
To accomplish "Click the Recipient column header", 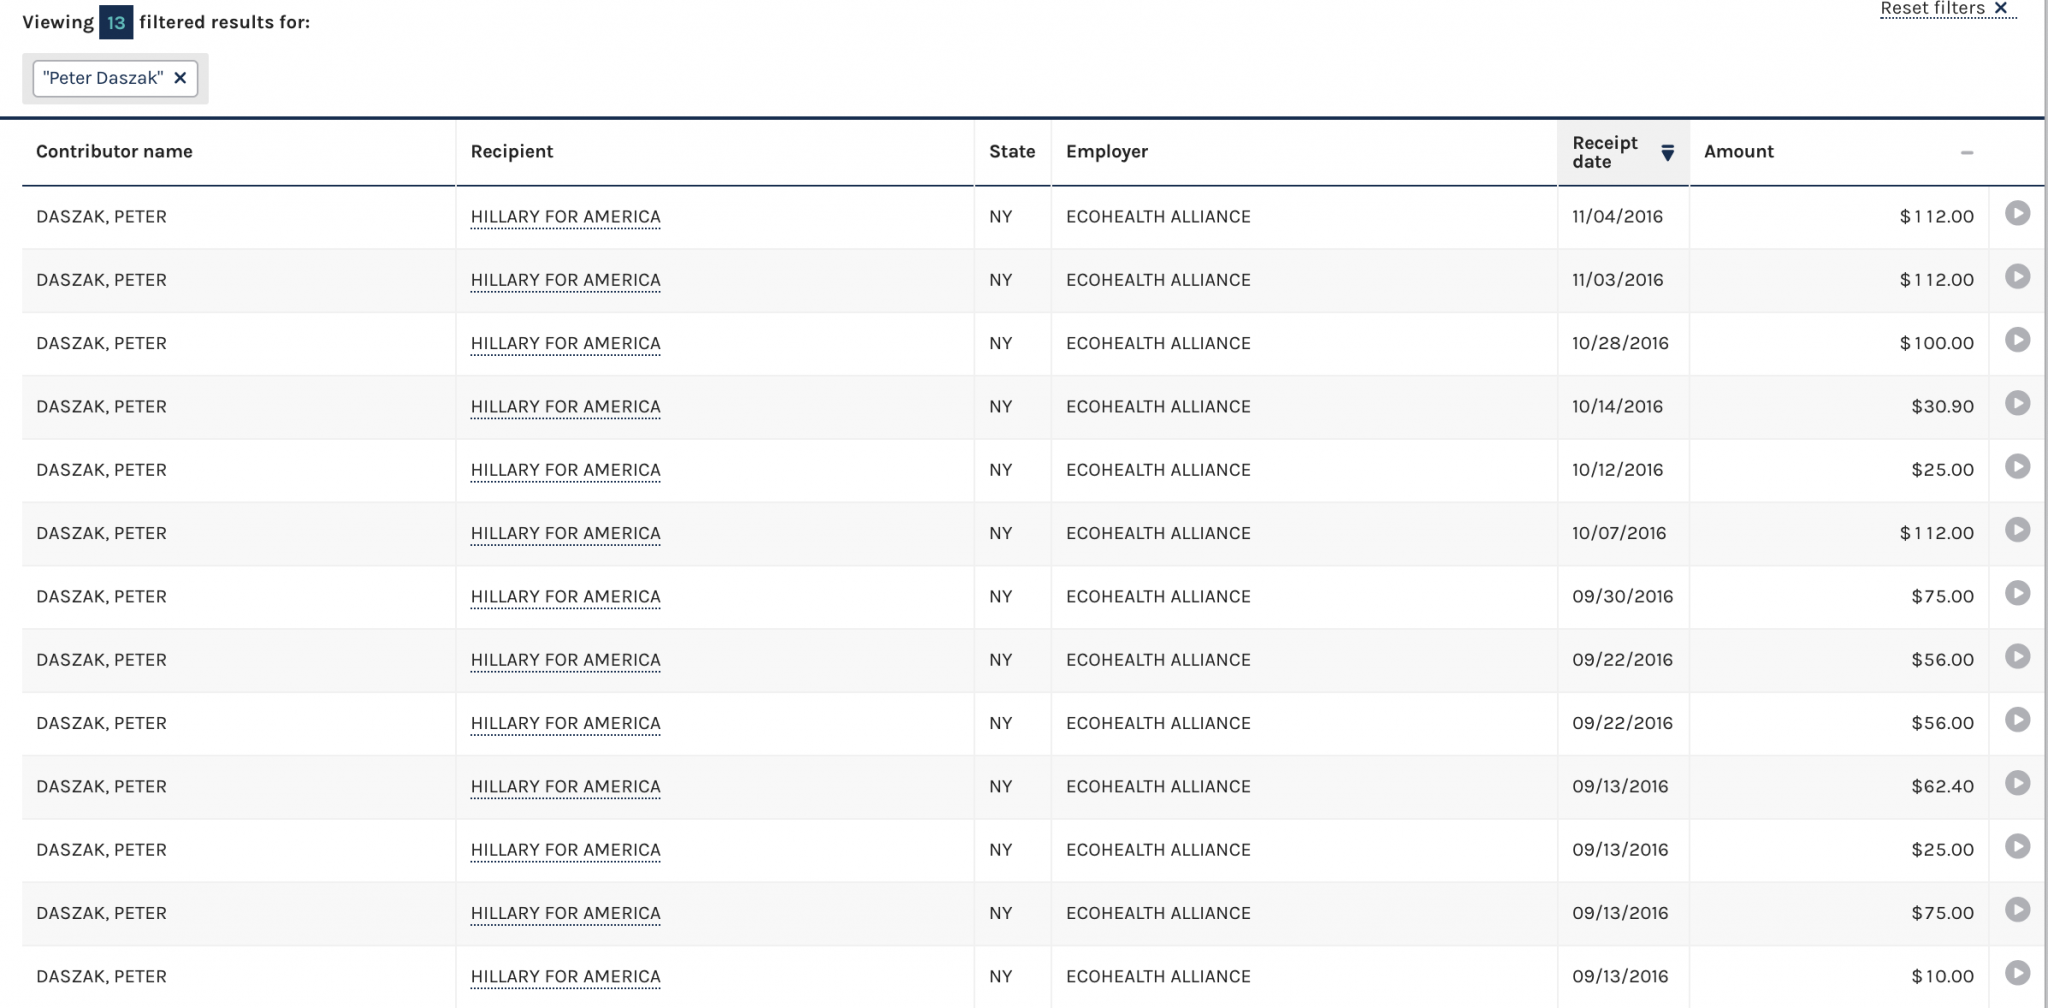I will tap(511, 152).
